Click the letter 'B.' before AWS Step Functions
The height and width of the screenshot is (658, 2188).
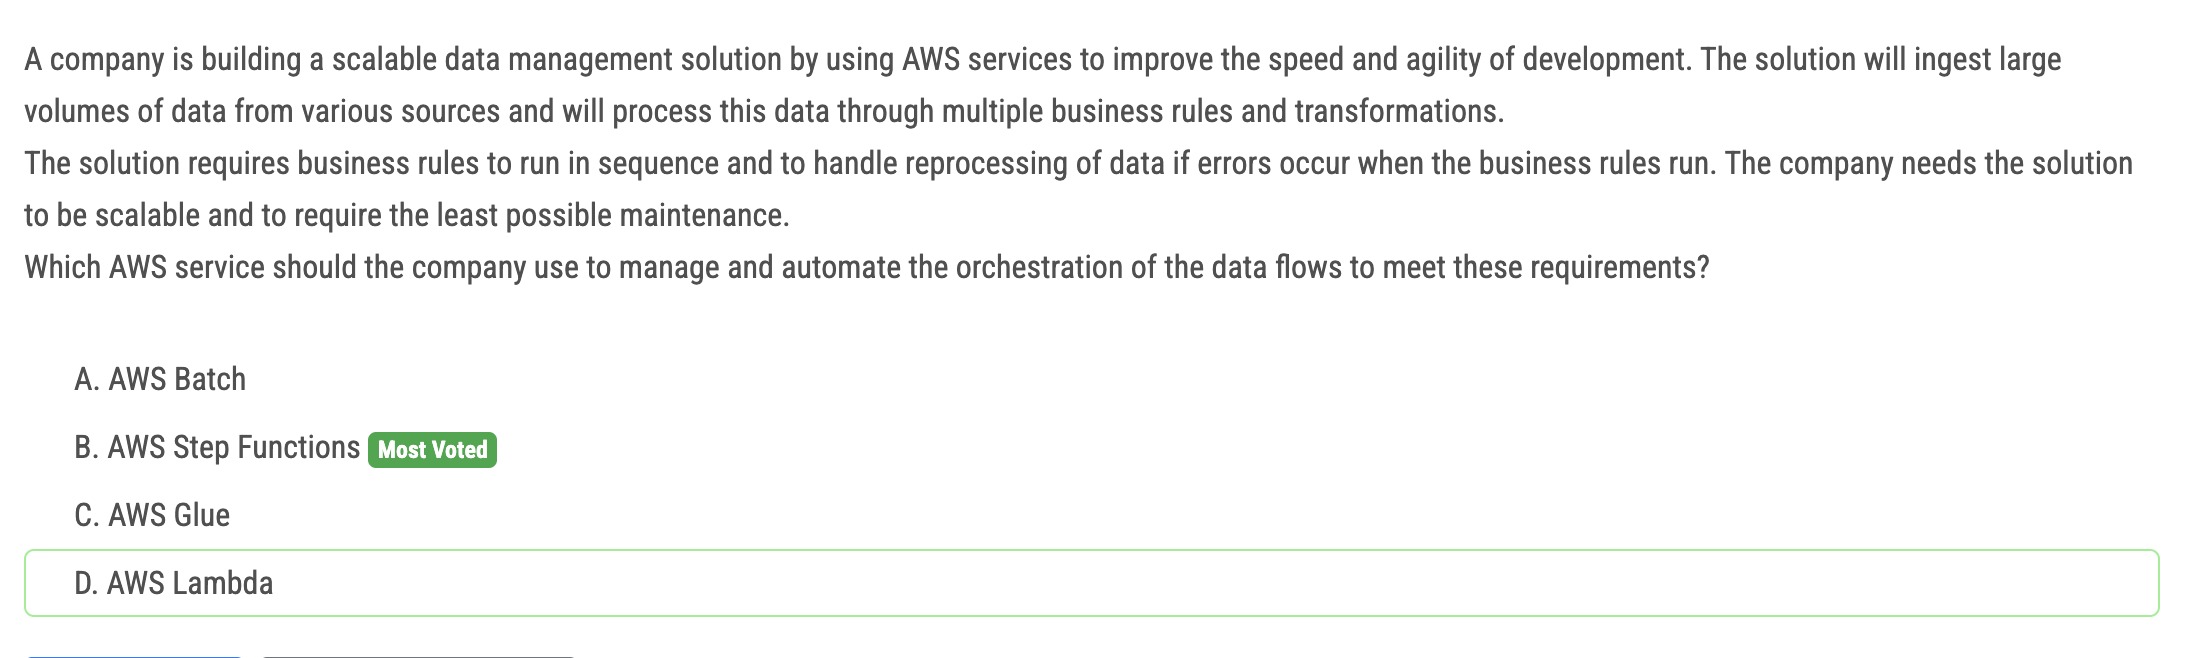pyautogui.click(x=87, y=448)
